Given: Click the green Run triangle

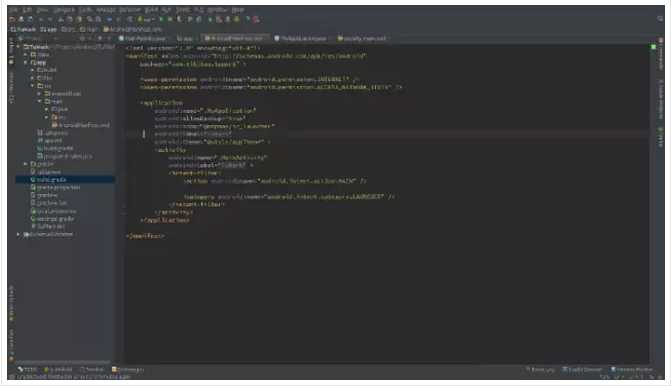Looking at the screenshot, I should click(x=161, y=19).
